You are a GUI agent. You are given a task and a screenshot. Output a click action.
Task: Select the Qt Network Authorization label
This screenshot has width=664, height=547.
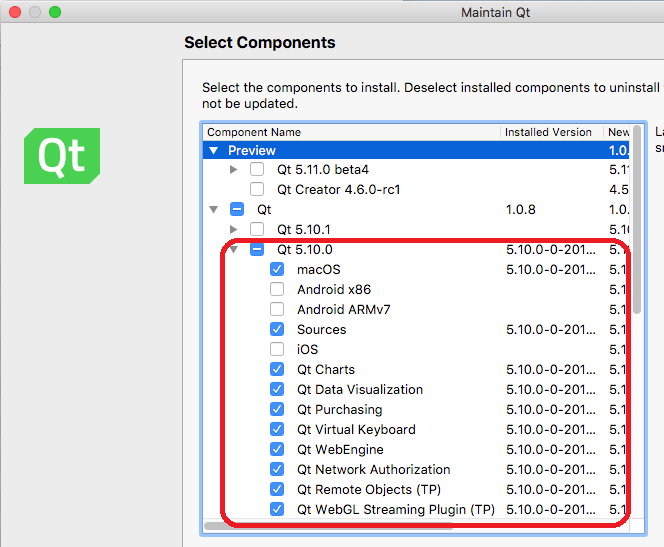374,469
